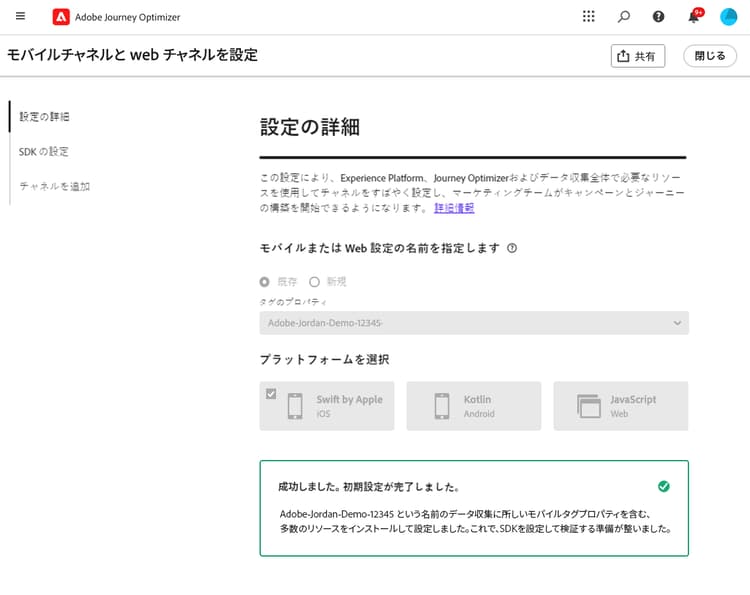
Task: Go to SDK の設定 step
Action: click(44, 152)
